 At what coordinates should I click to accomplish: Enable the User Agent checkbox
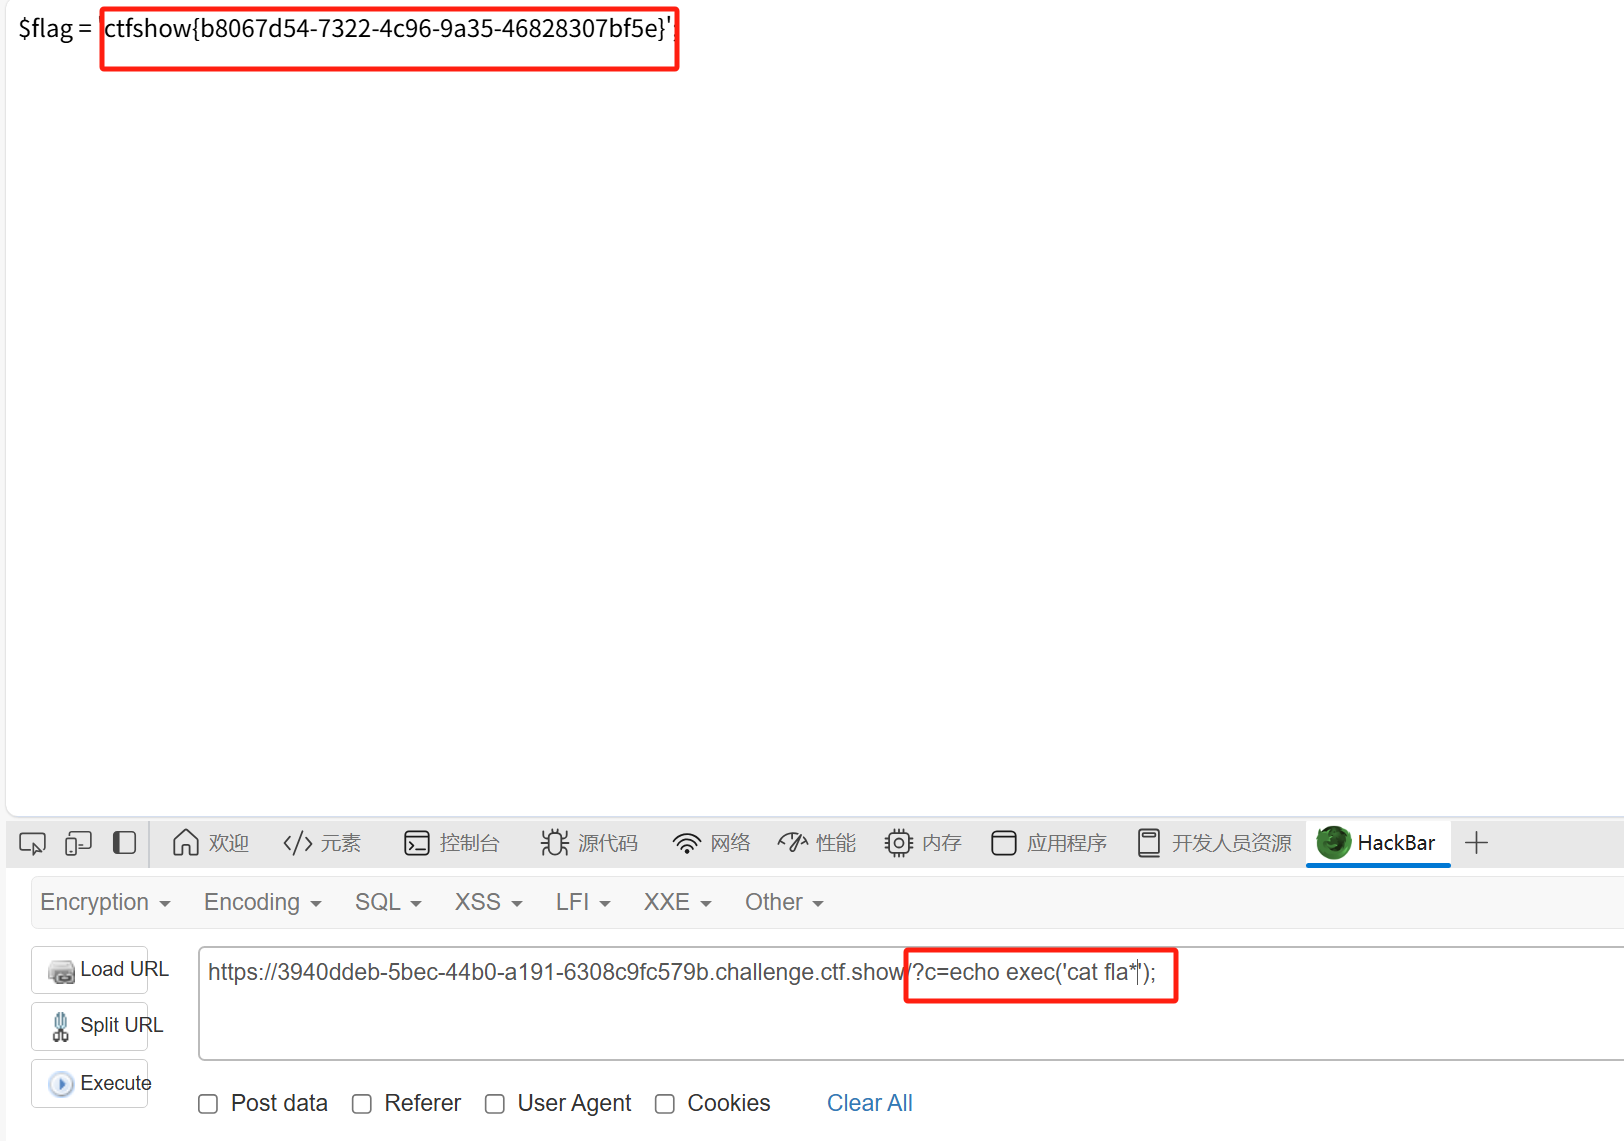[495, 1104]
